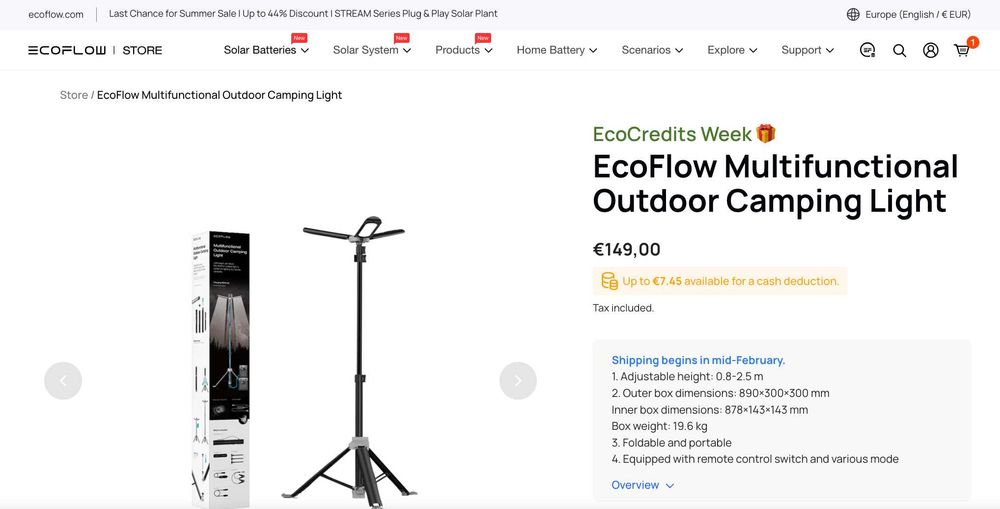The height and width of the screenshot is (509, 1000).
Task: Click the chat support icon
Action: (x=867, y=50)
